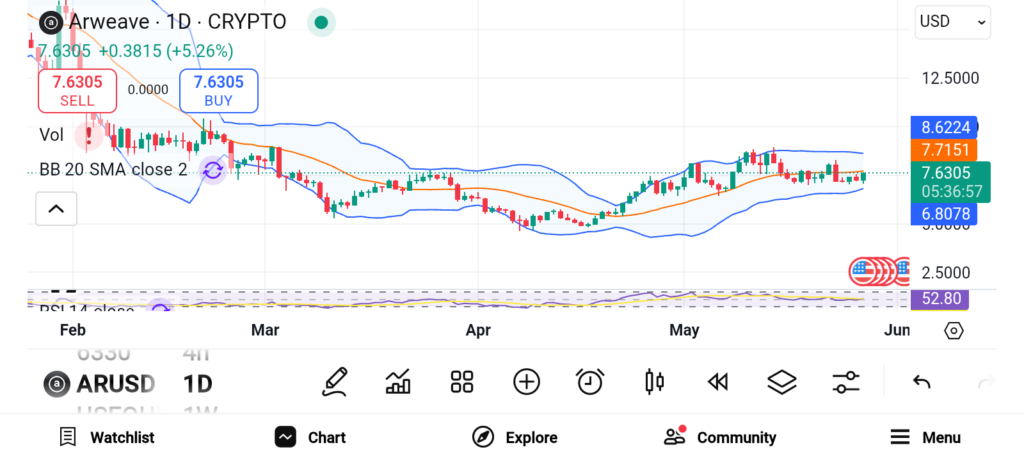This screenshot has width=1024, height=461.
Task: Open the Community tab
Action: [x=720, y=437]
